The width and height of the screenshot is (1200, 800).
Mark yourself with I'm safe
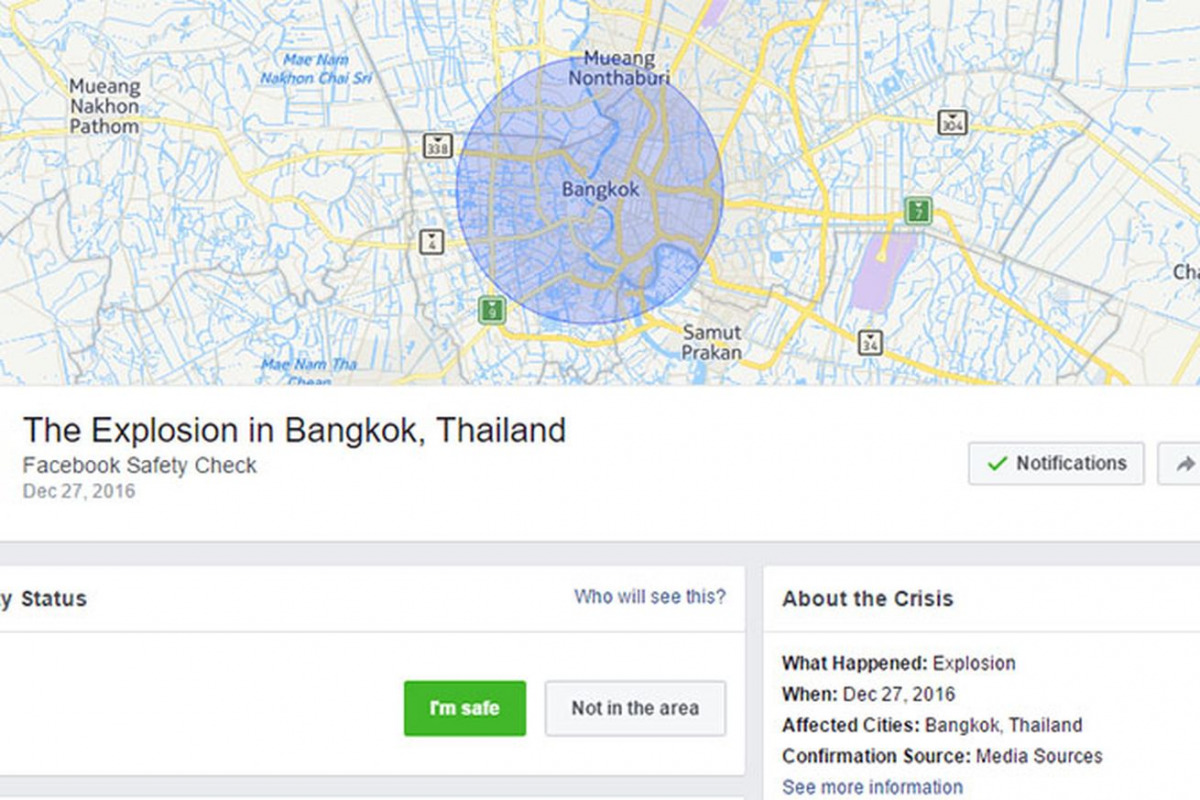tap(465, 708)
